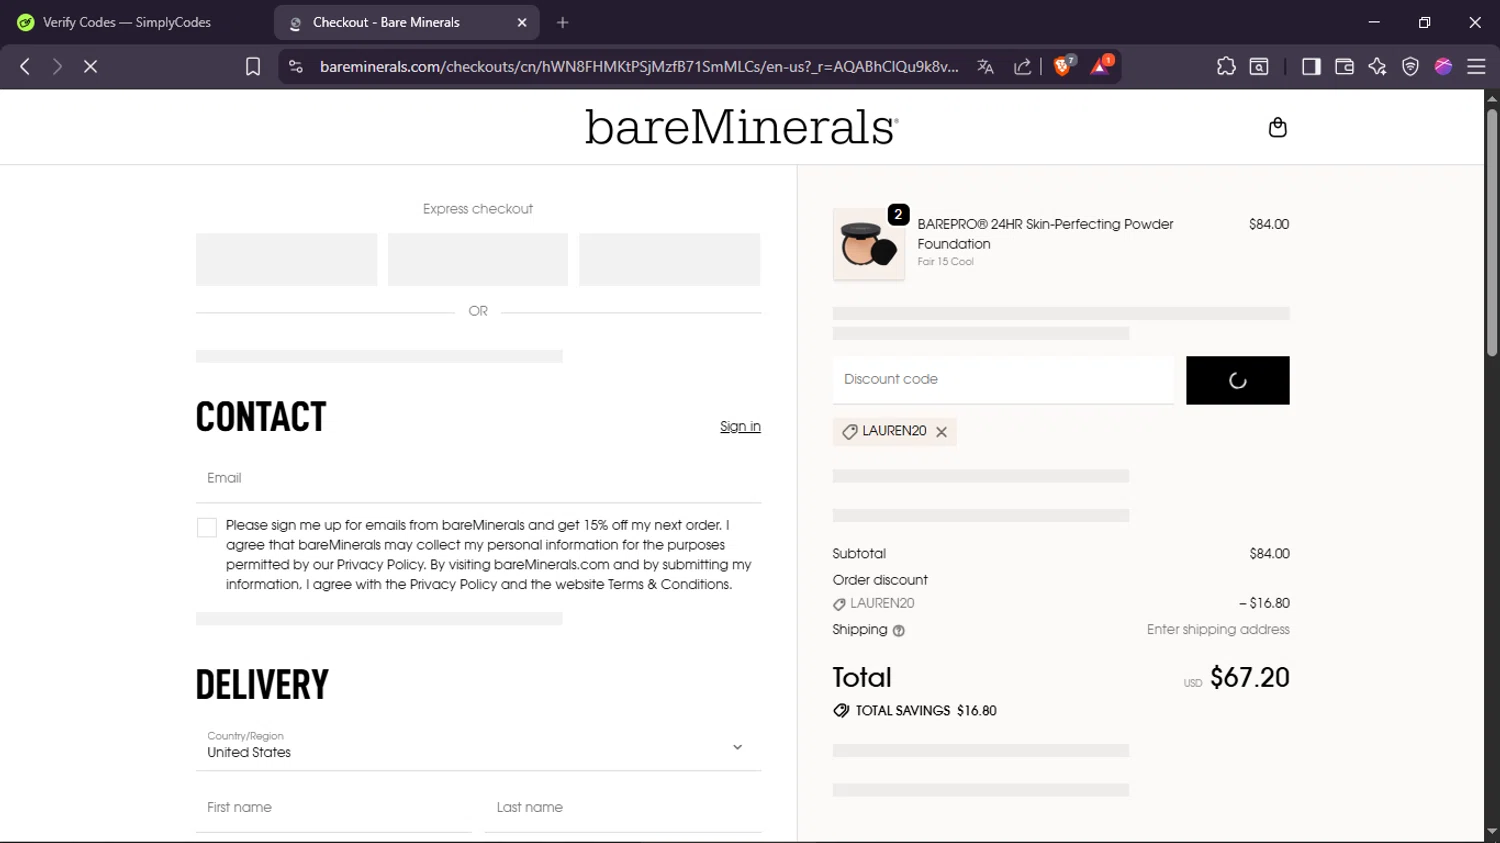View site information icon in address bar
1500x843 pixels.
295,66
